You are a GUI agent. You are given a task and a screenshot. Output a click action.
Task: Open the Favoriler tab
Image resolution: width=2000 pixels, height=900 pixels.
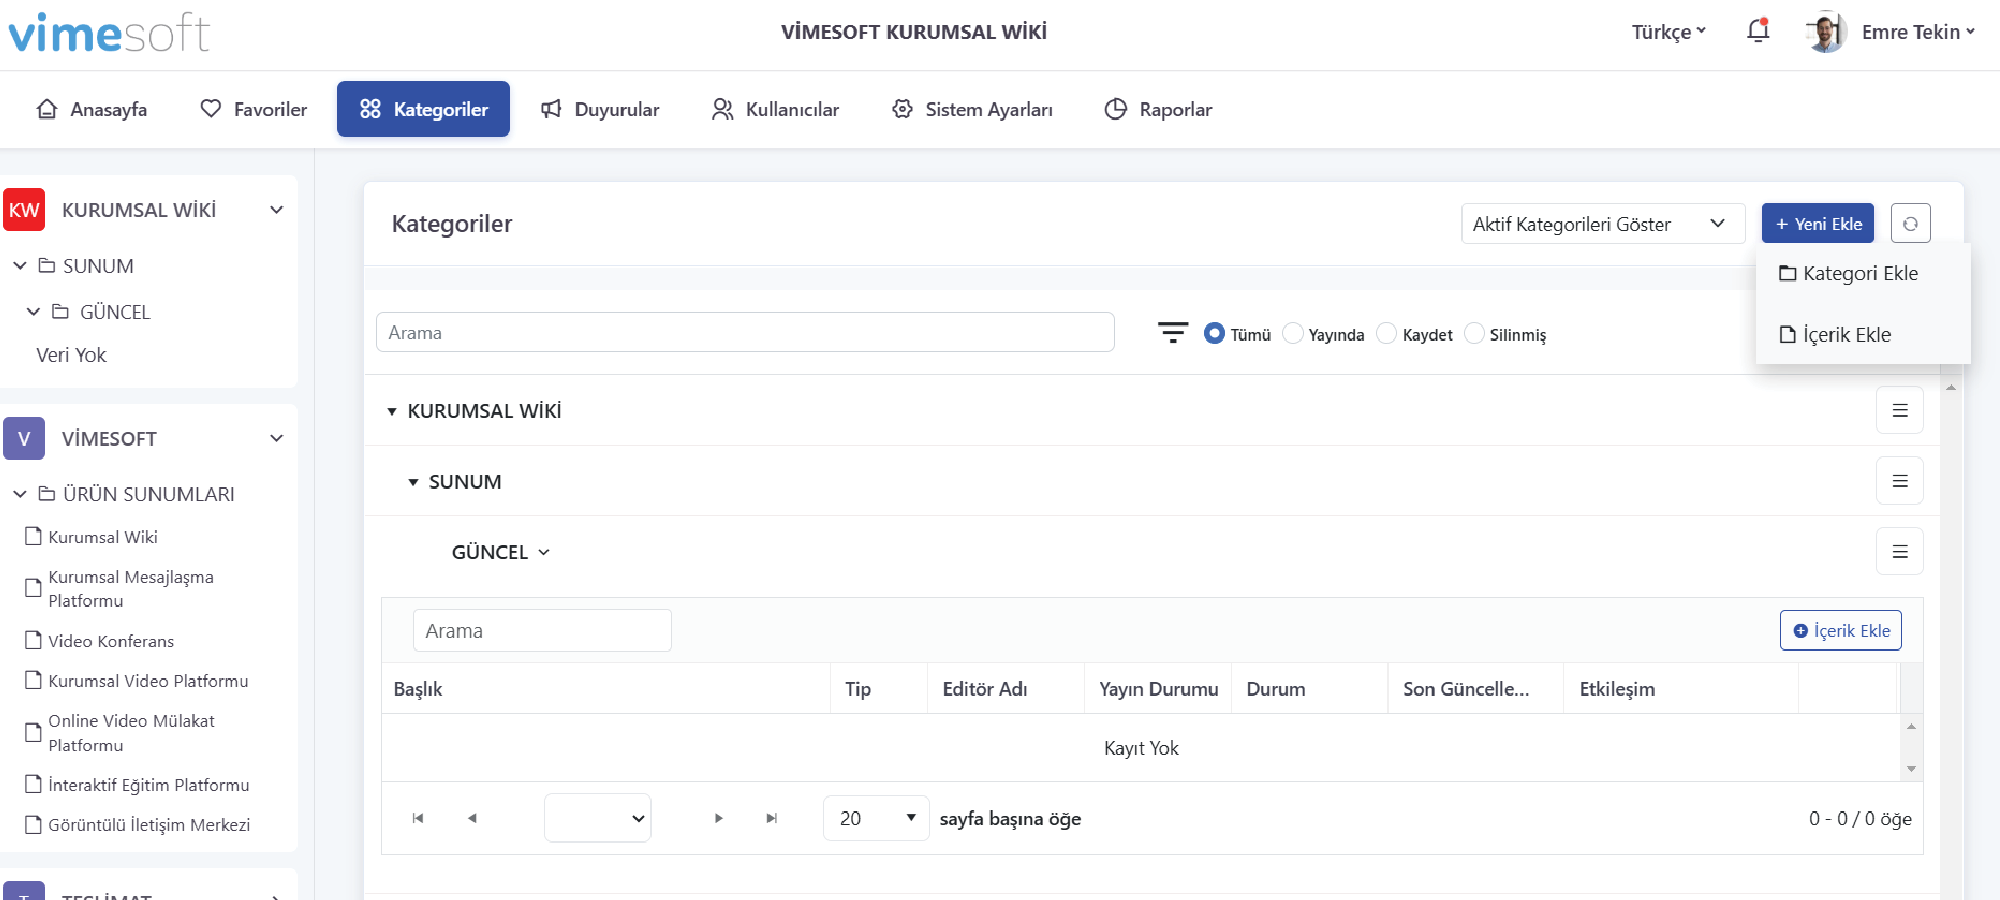(x=254, y=109)
